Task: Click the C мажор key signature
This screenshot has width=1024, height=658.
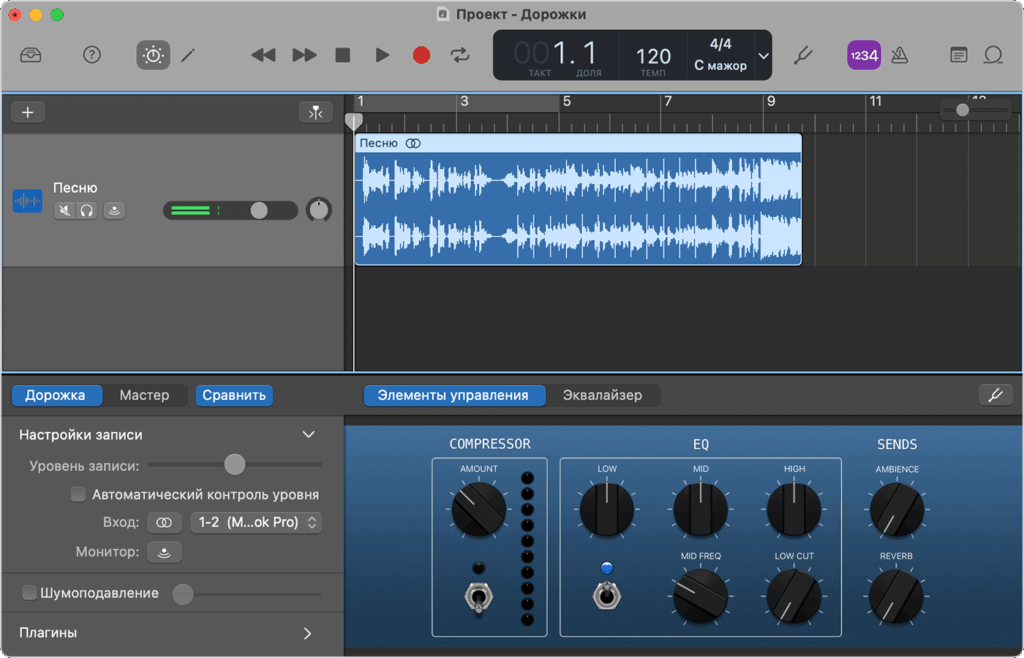Action: 720,66
